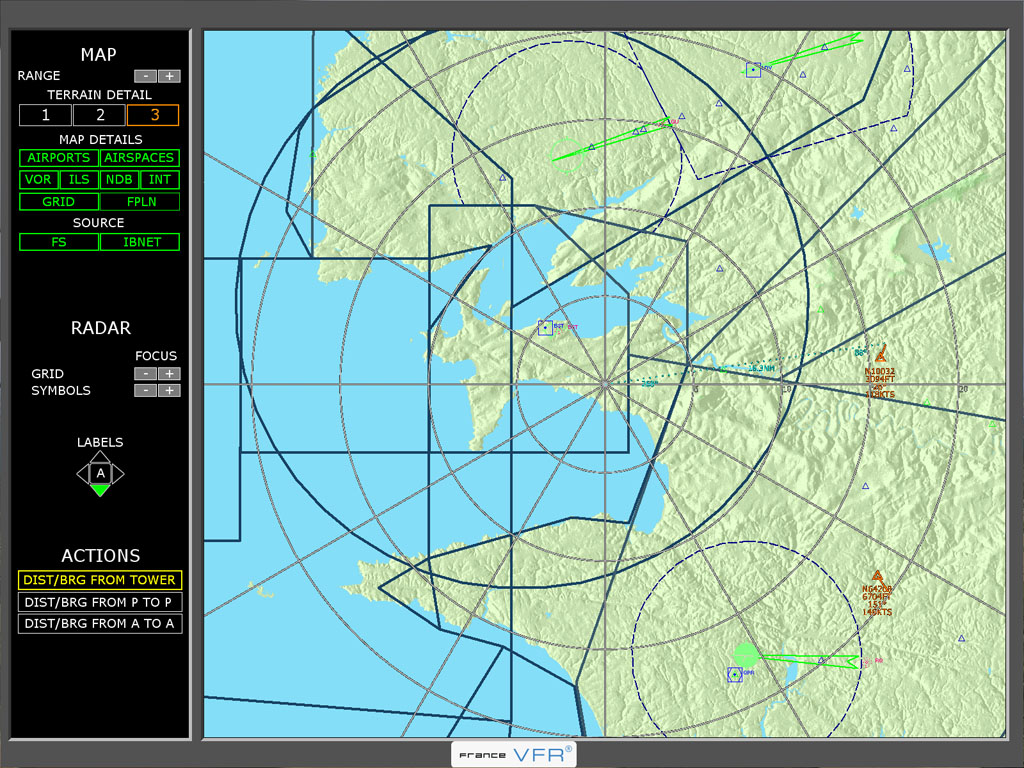Viewport: 1024px width, 768px height.
Task: Increase radar GRID focus
Action: 169,374
